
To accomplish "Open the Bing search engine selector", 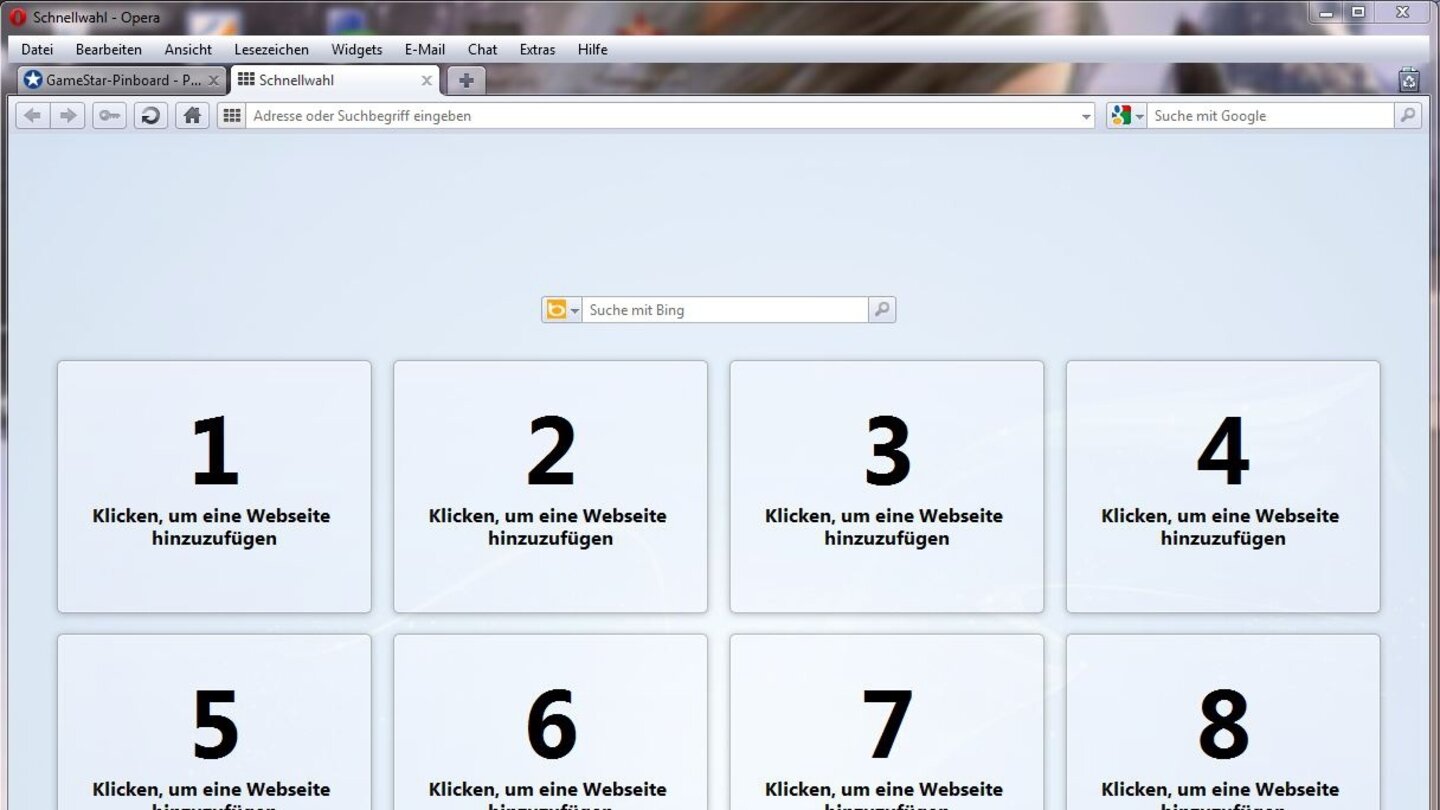I will pyautogui.click(x=562, y=310).
